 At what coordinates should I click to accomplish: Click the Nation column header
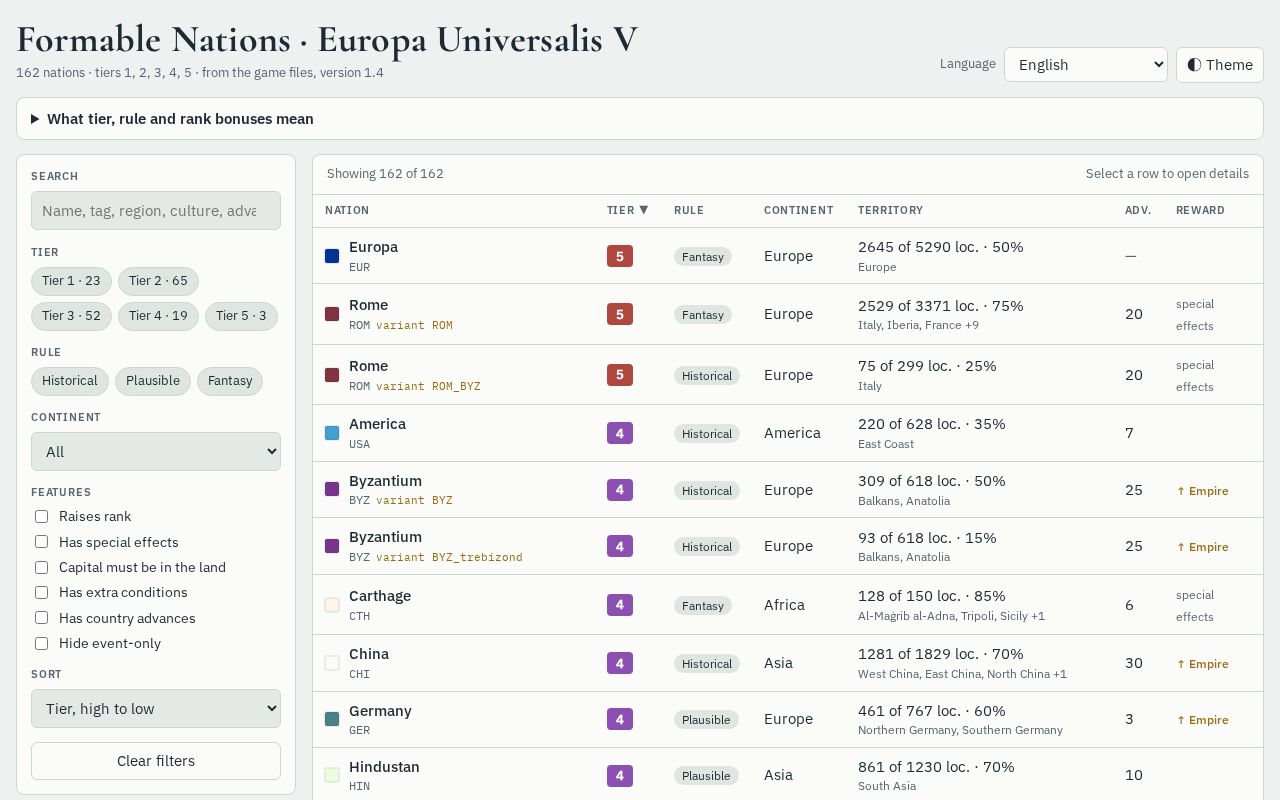point(347,210)
